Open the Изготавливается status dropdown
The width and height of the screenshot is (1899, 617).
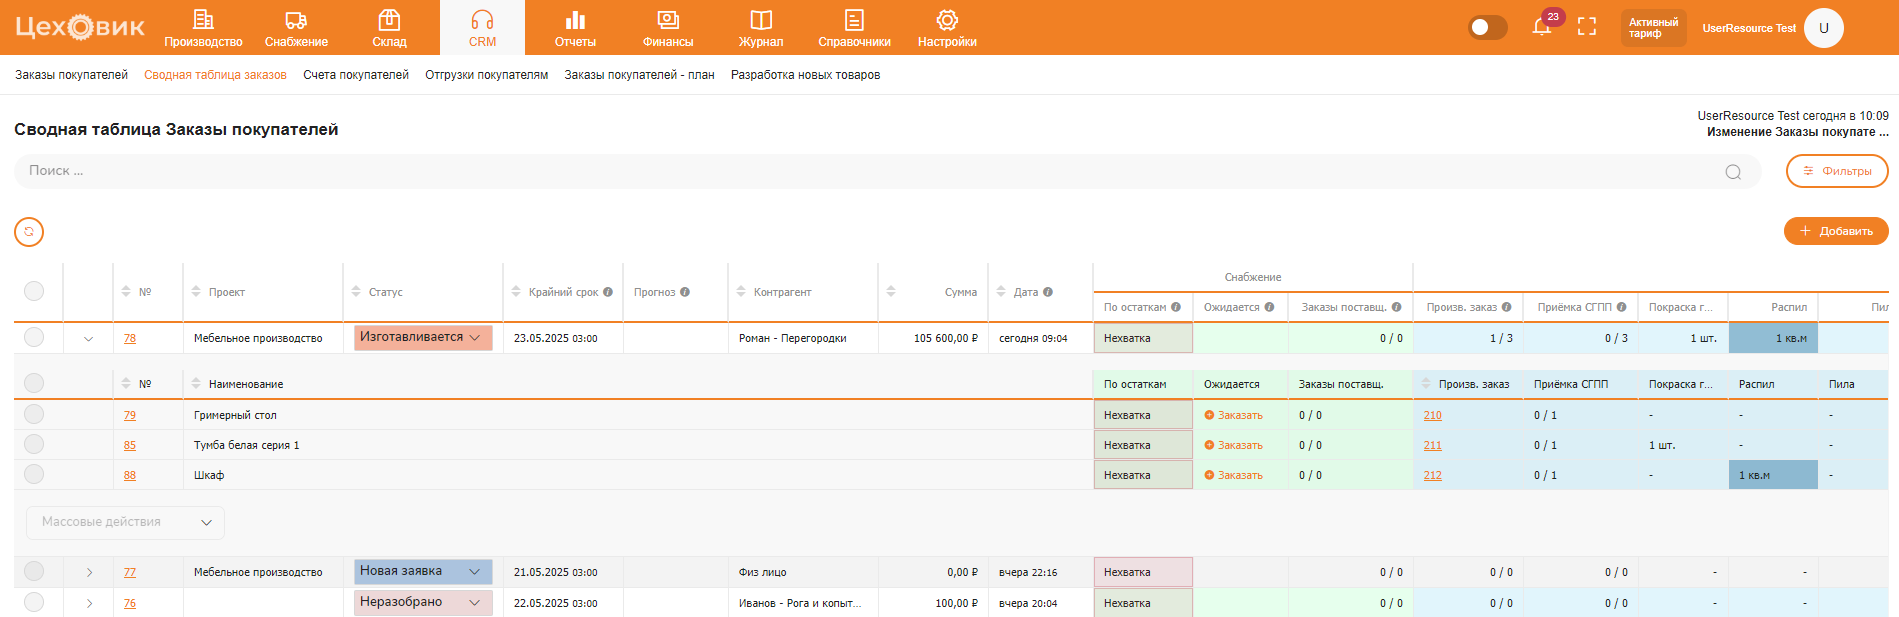pos(422,338)
